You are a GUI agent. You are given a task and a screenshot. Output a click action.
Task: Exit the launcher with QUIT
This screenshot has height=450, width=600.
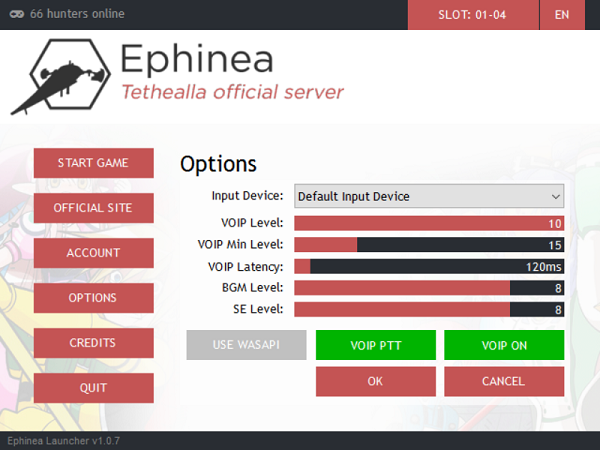(94, 388)
